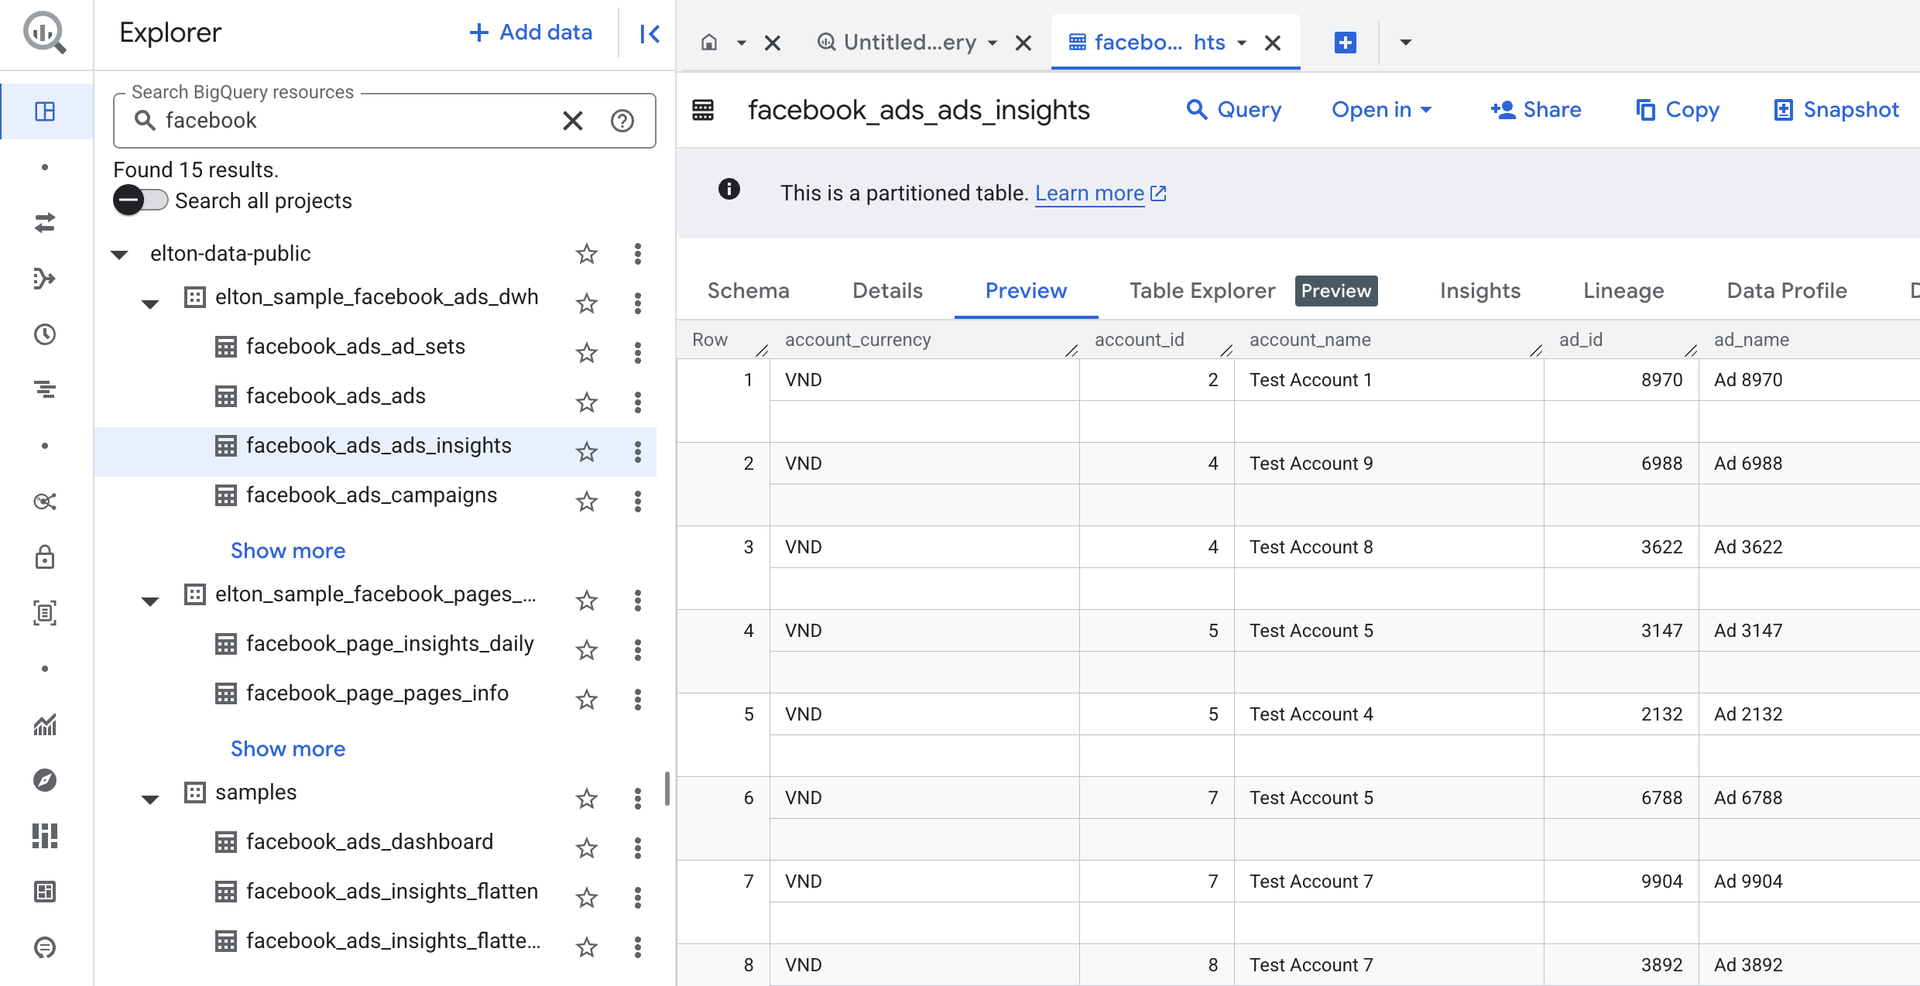Collapse the samples dataset node
The width and height of the screenshot is (1920, 986).
tap(150, 799)
